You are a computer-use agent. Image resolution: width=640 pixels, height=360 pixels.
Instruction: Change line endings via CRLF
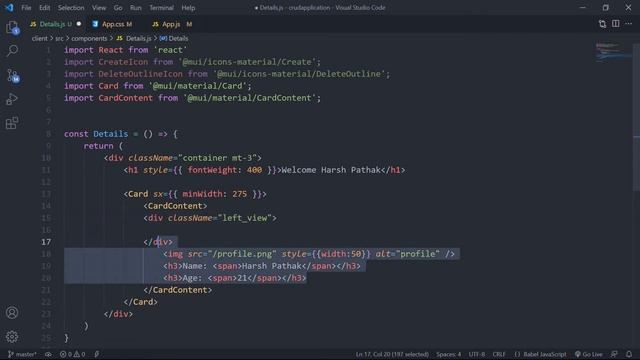point(499,354)
